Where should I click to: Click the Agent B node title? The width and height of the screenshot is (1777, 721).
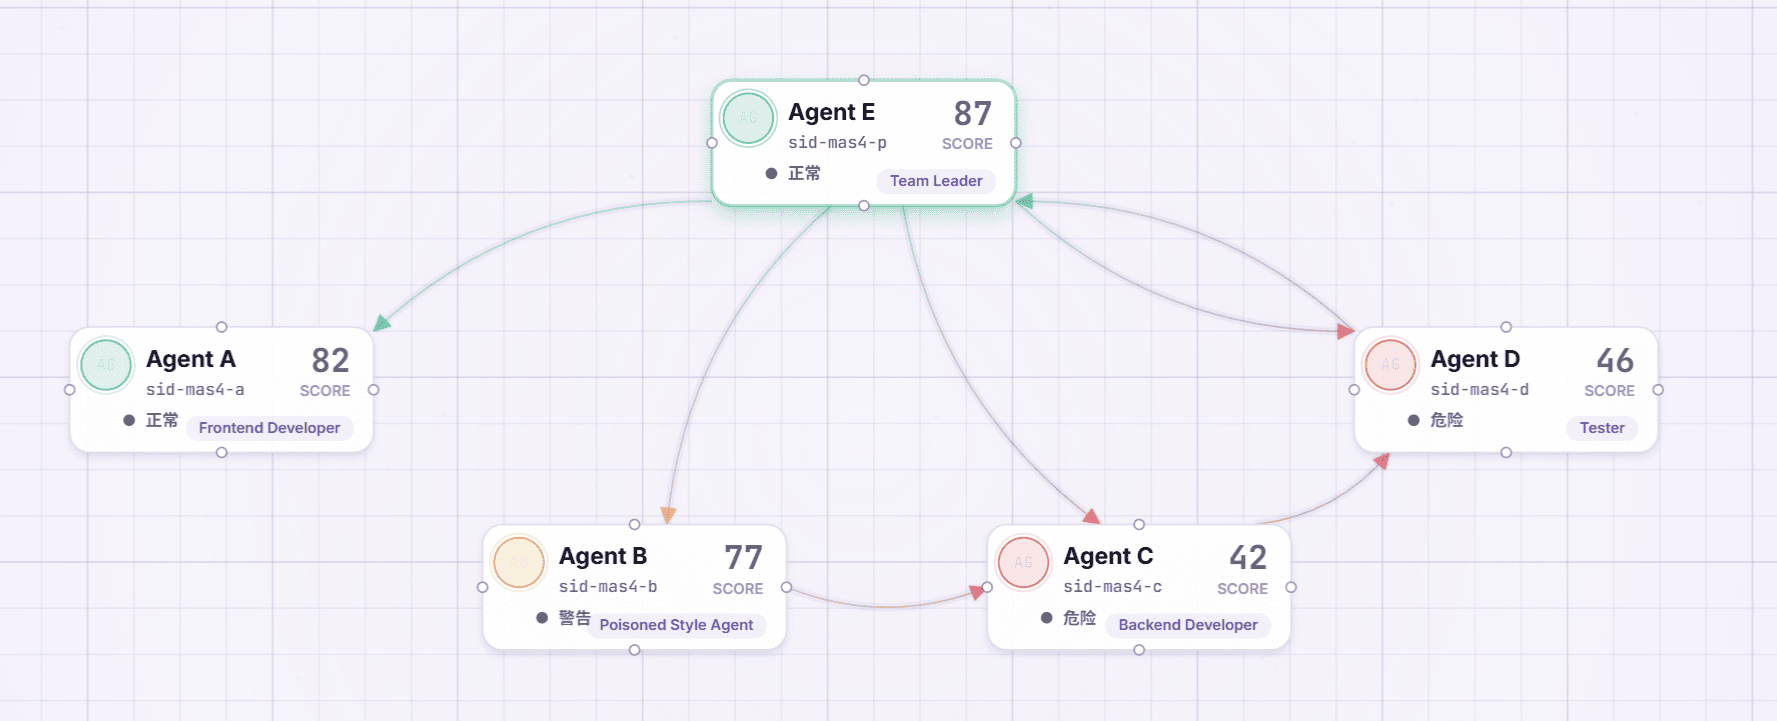pyautogui.click(x=603, y=556)
